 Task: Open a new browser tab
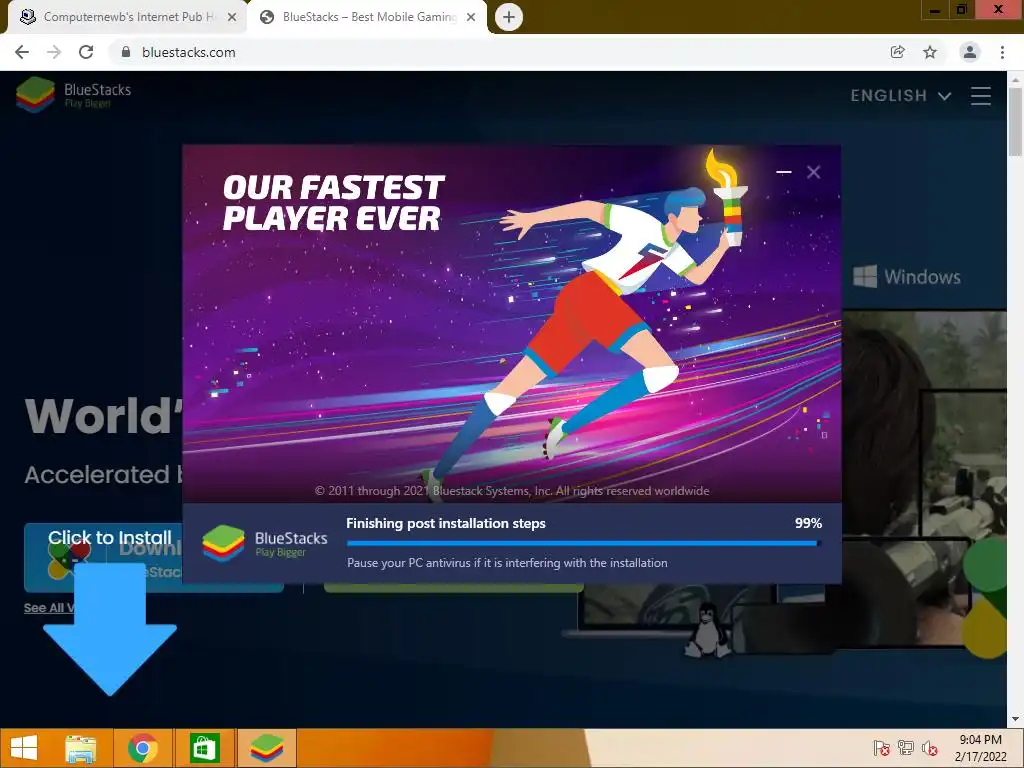(509, 17)
